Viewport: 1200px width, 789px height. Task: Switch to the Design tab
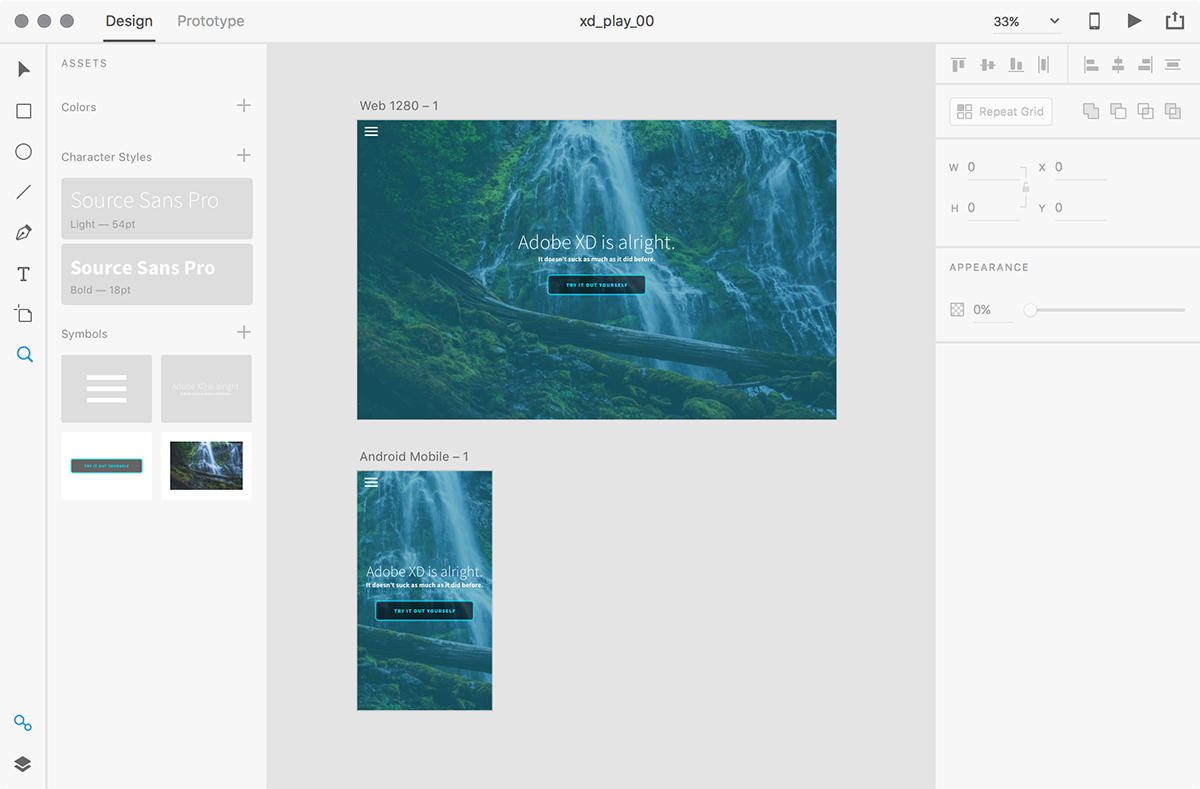coord(129,21)
